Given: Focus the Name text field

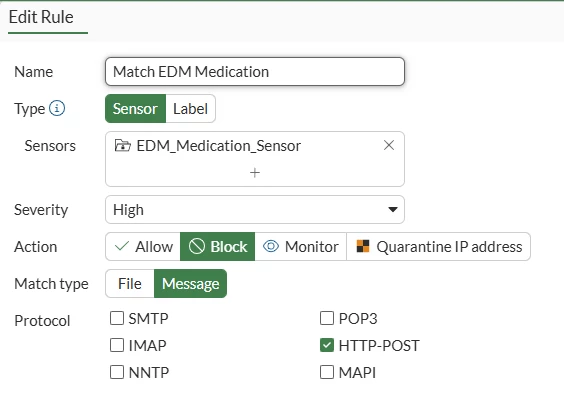Looking at the screenshot, I should 255,72.
